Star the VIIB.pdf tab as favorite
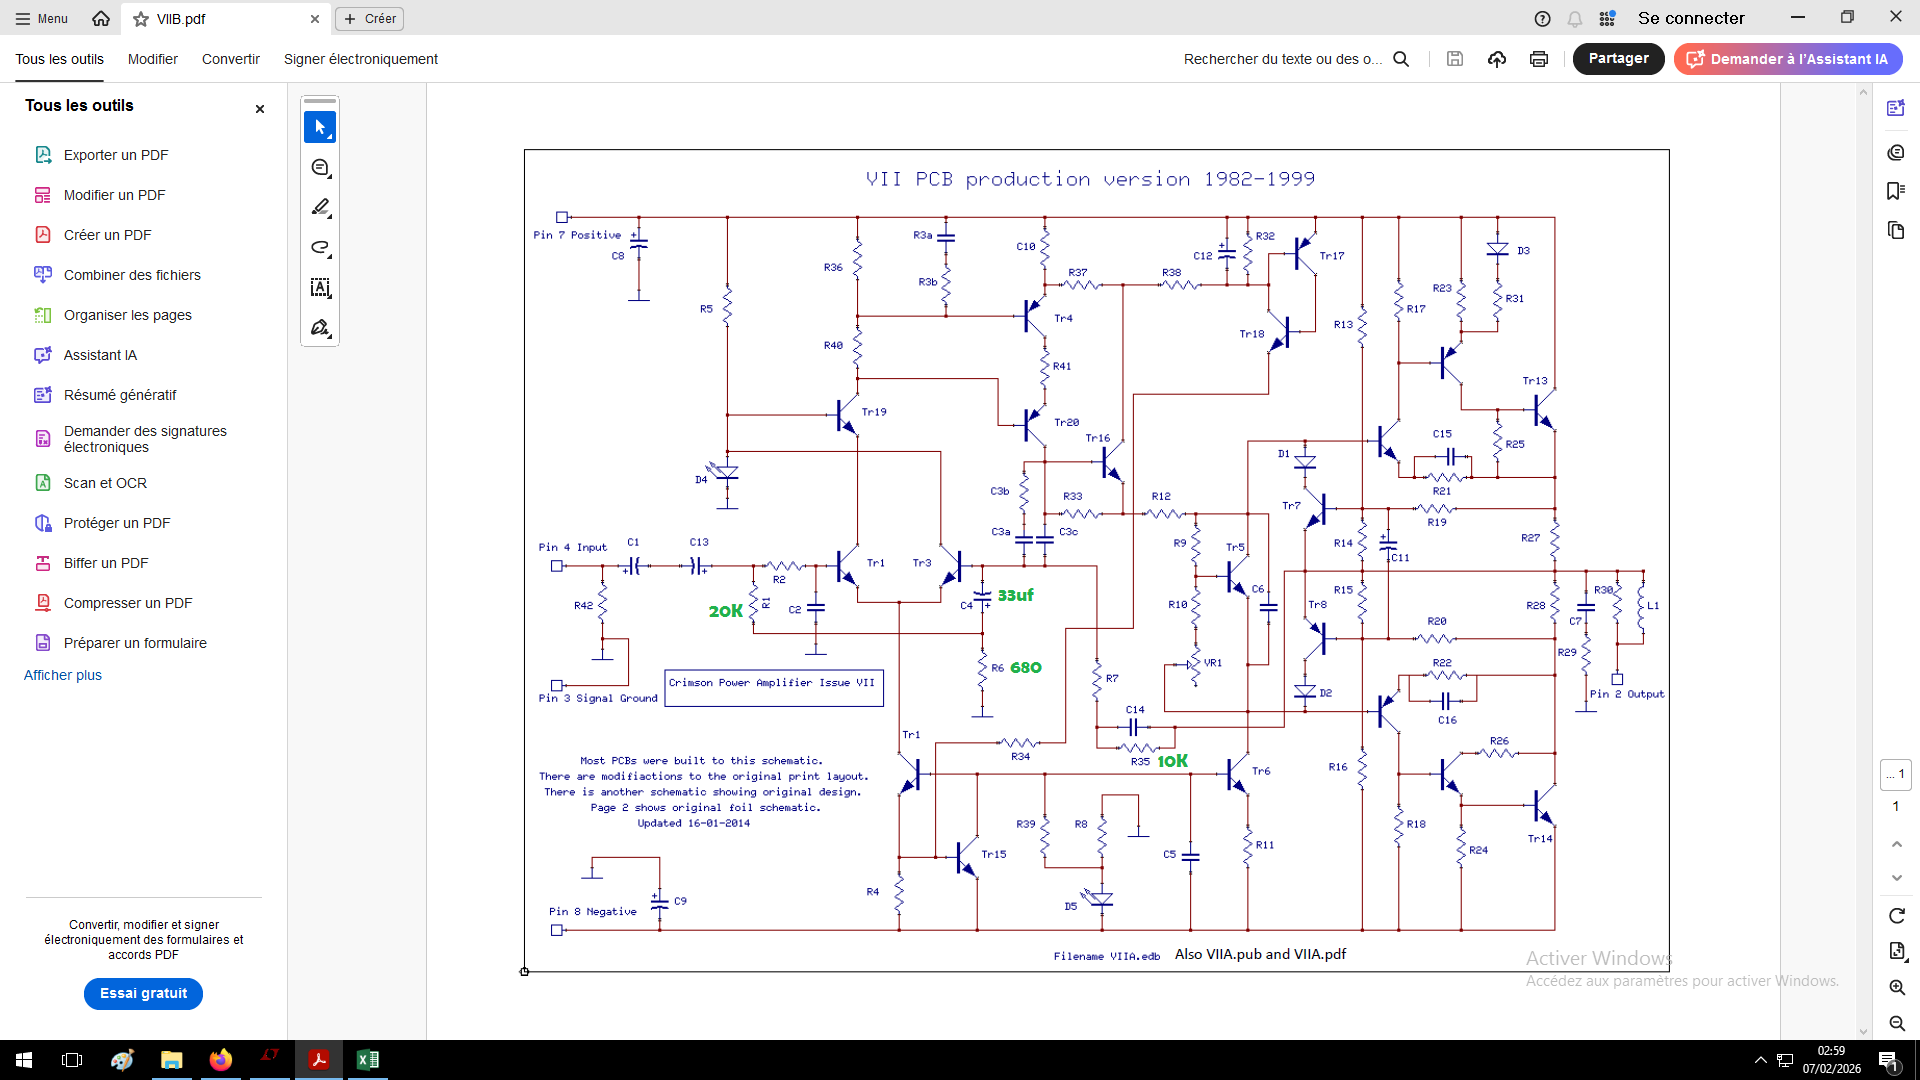 141,19
